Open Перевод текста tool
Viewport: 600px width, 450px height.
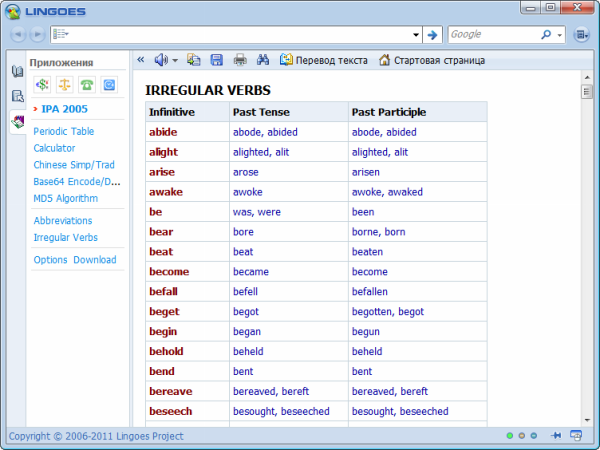tap(324, 60)
